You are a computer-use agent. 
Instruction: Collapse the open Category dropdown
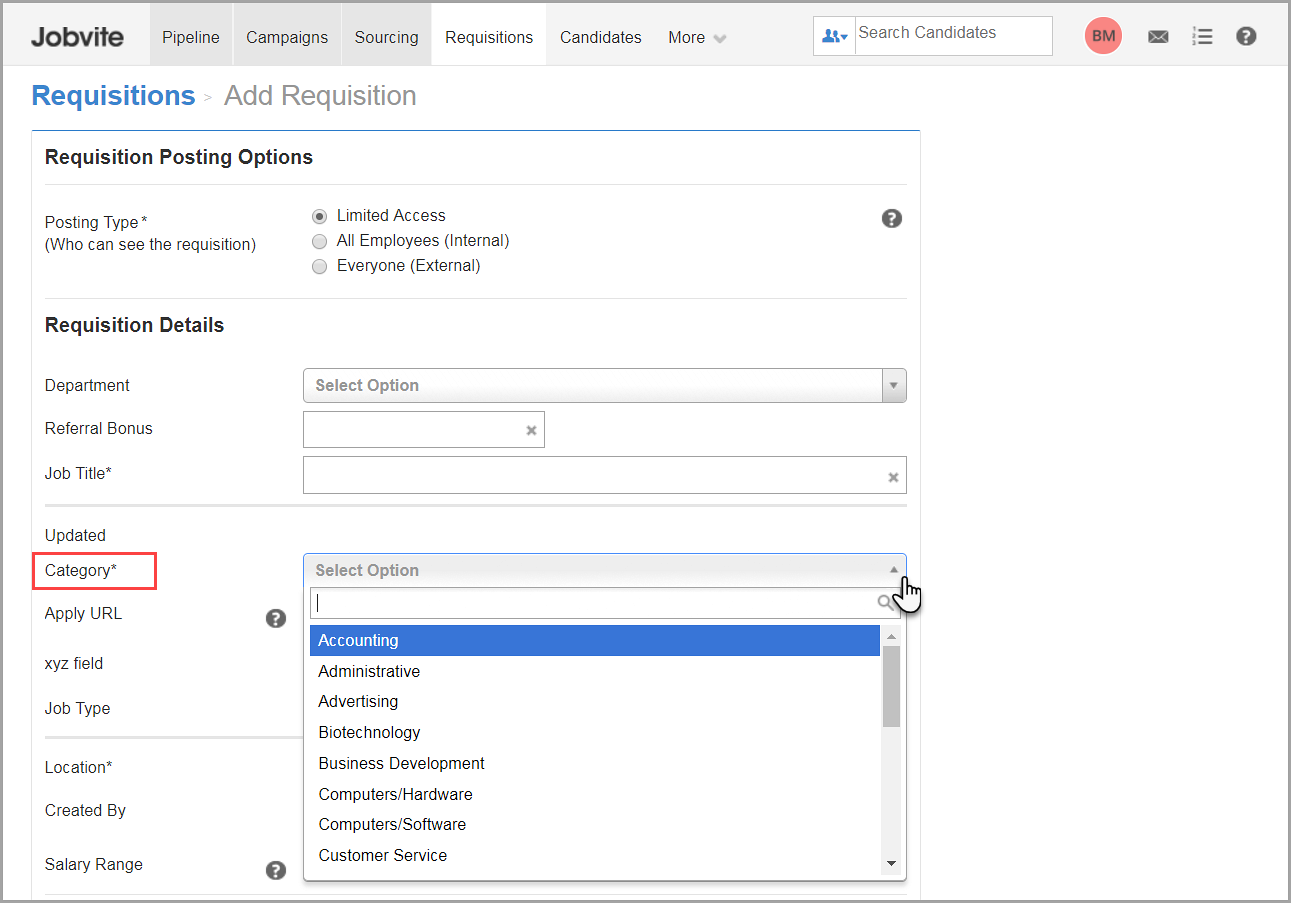[x=894, y=569]
